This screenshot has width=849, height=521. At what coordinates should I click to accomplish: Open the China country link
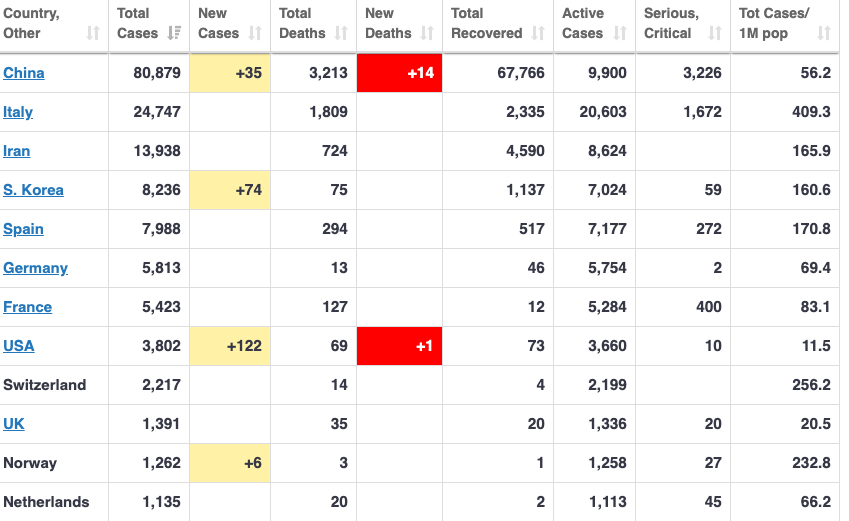click(24, 73)
